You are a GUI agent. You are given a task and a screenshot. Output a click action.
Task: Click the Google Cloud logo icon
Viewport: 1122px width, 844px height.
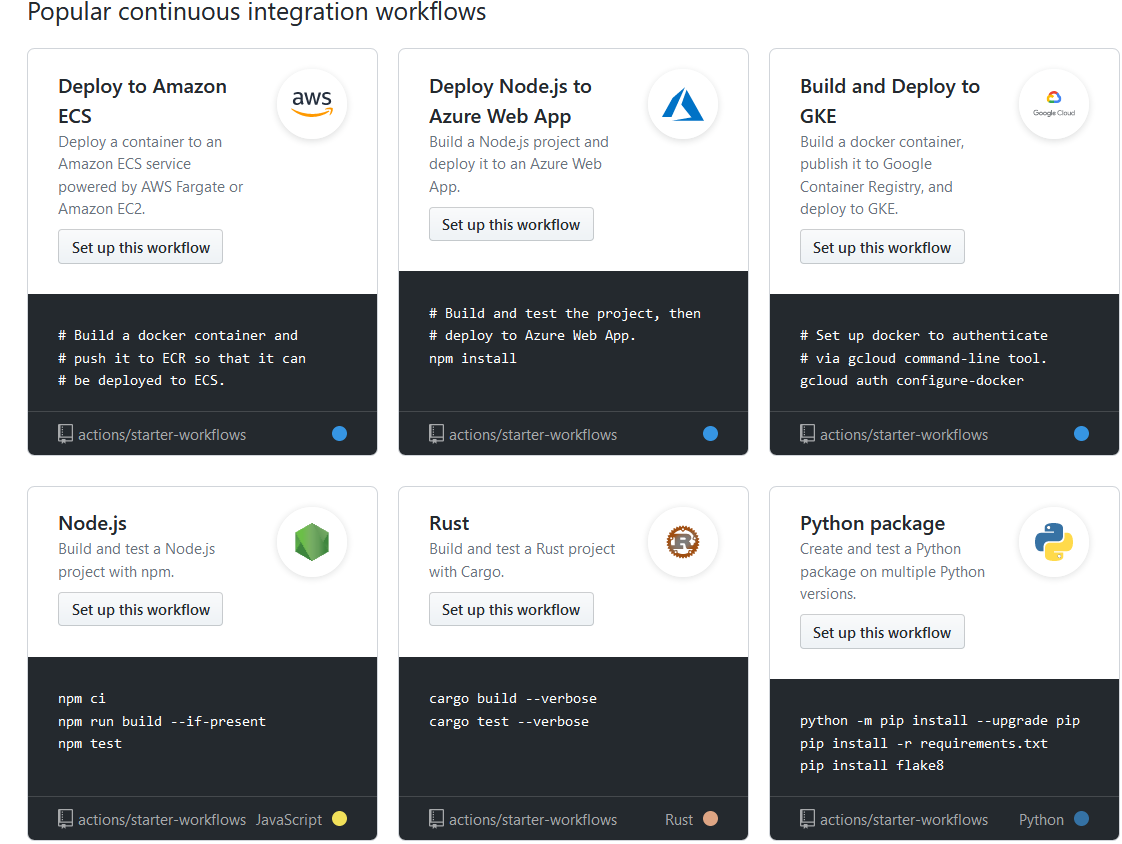click(1054, 103)
